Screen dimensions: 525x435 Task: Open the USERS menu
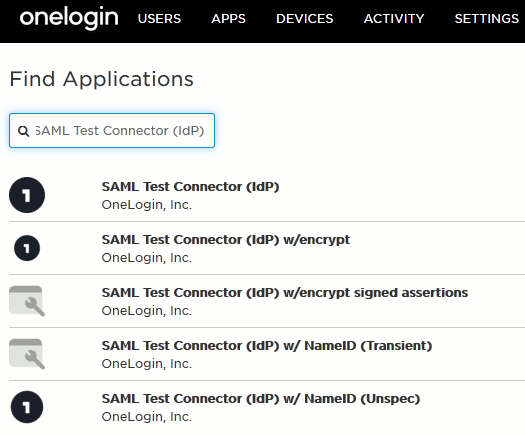pyautogui.click(x=159, y=19)
